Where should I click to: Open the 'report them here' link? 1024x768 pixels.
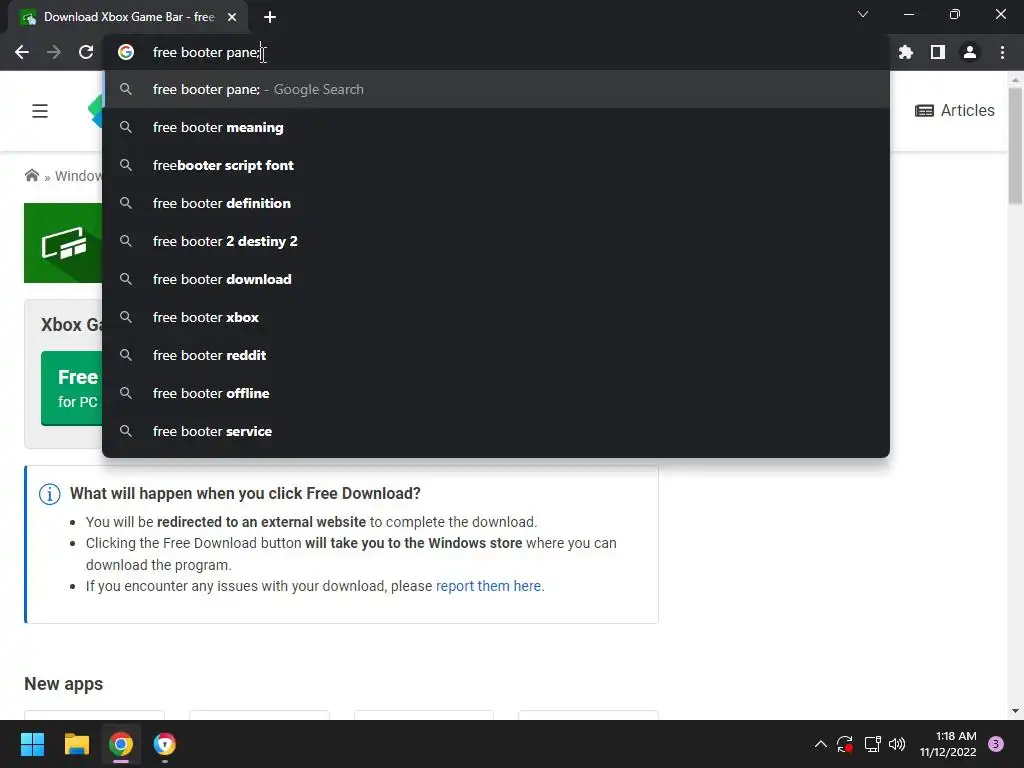[x=488, y=586]
